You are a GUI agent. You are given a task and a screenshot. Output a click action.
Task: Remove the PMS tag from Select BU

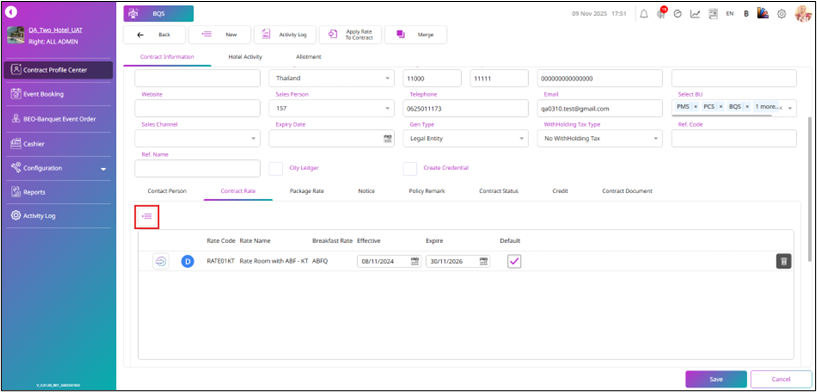coord(695,106)
